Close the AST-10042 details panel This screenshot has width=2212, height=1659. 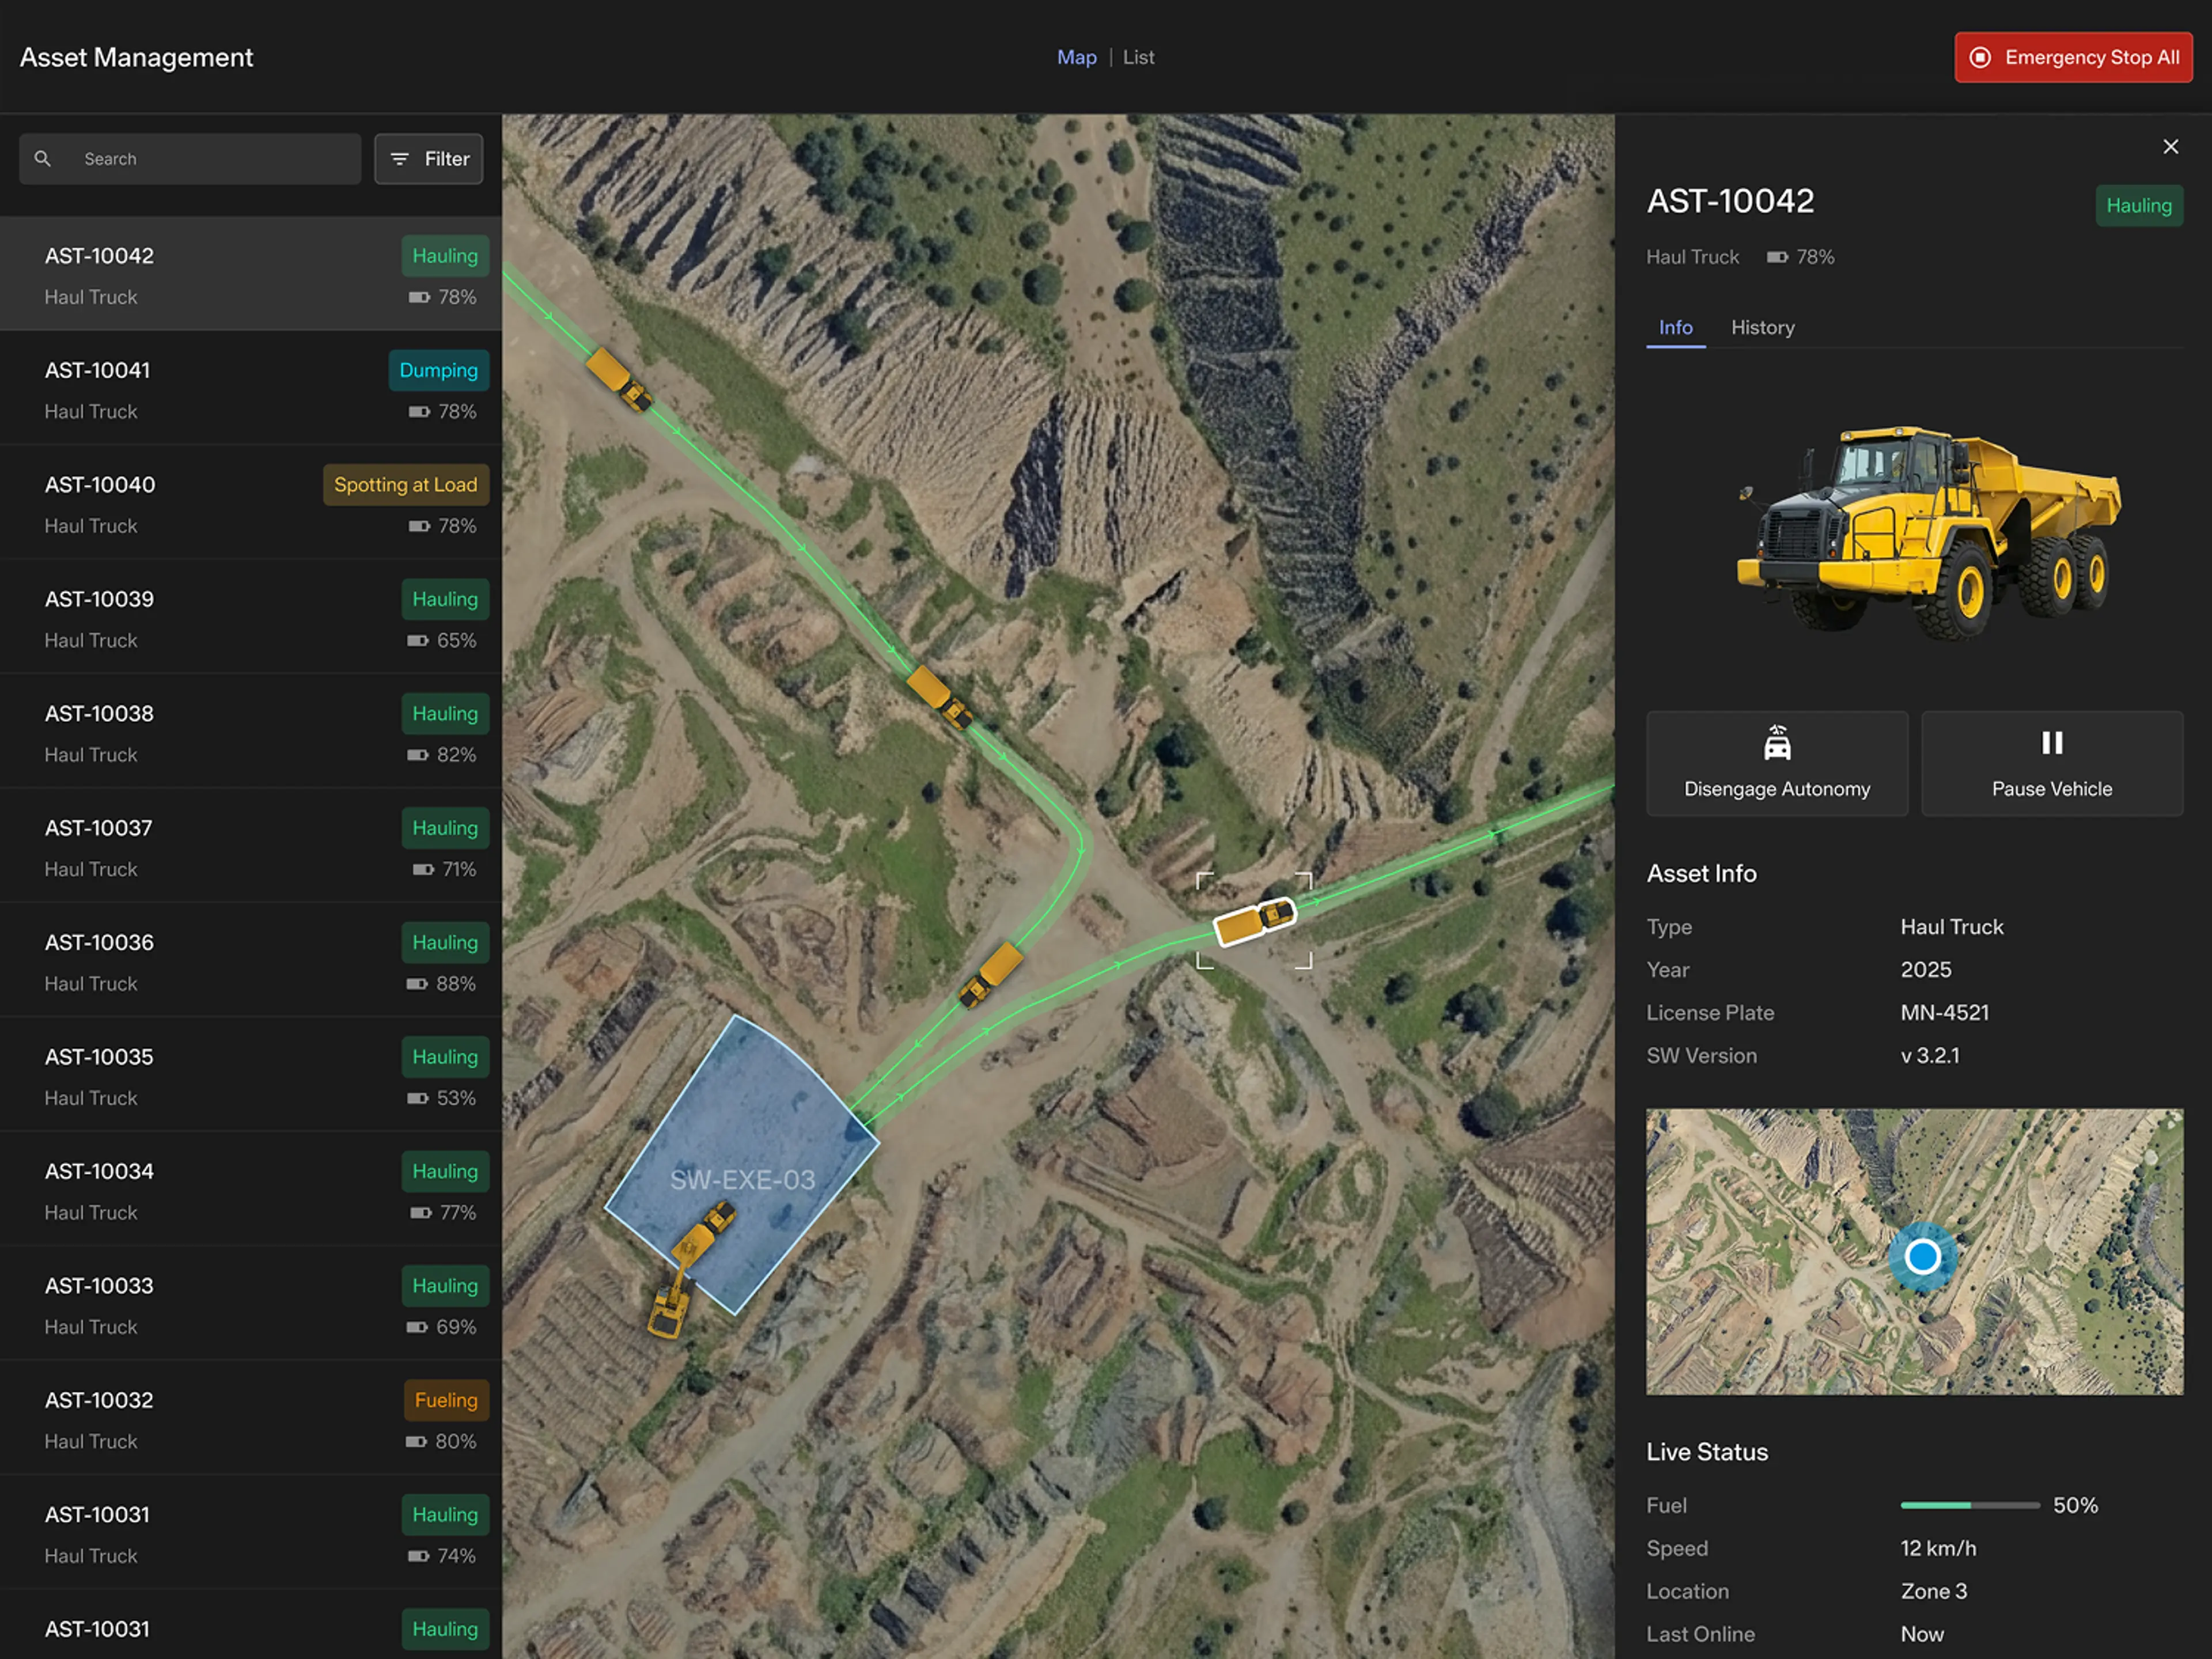tap(2170, 147)
